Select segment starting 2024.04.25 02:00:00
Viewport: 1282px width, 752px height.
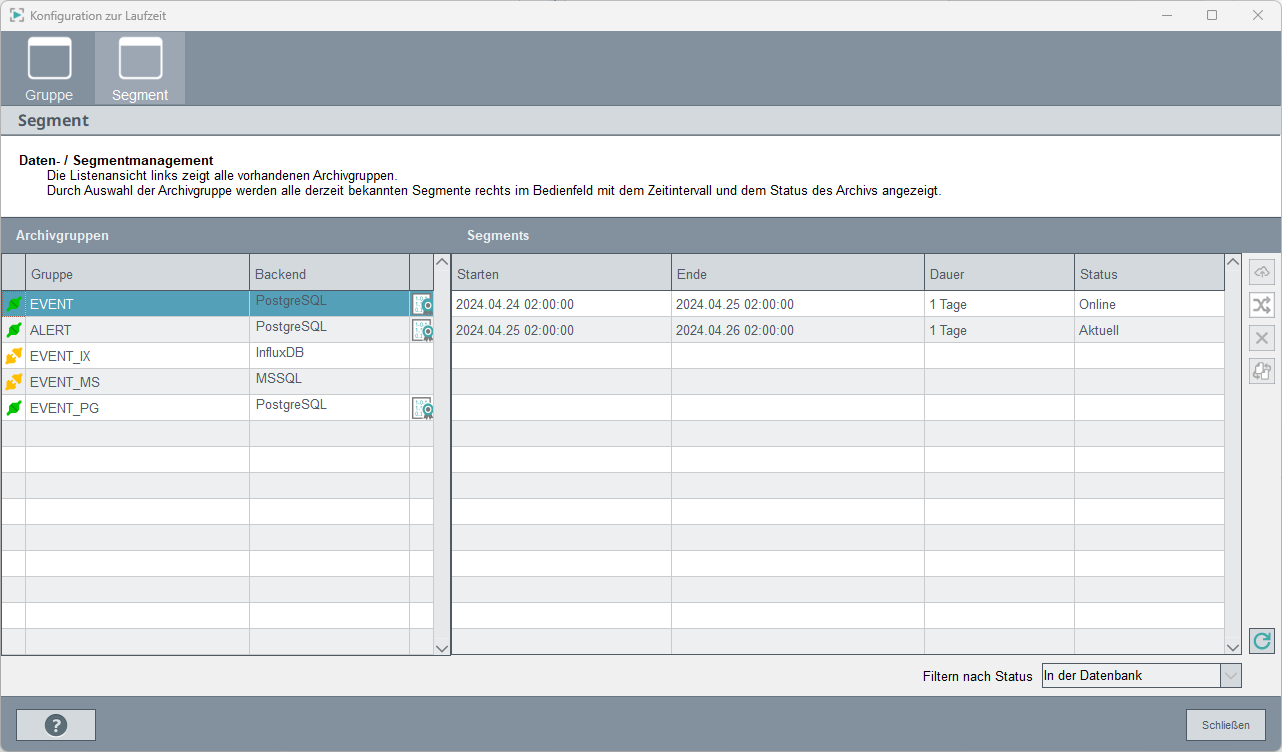point(838,330)
